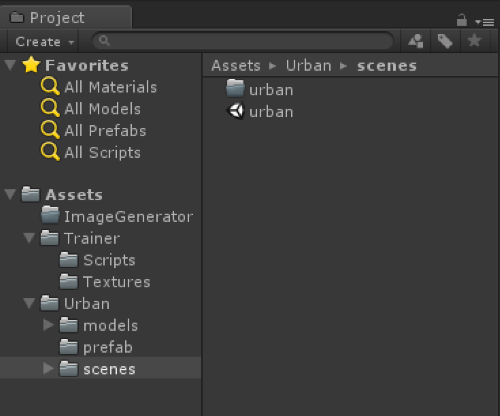Select the Assets folder label in tree
The height and width of the screenshot is (416, 500).
(x=74, y=195)
